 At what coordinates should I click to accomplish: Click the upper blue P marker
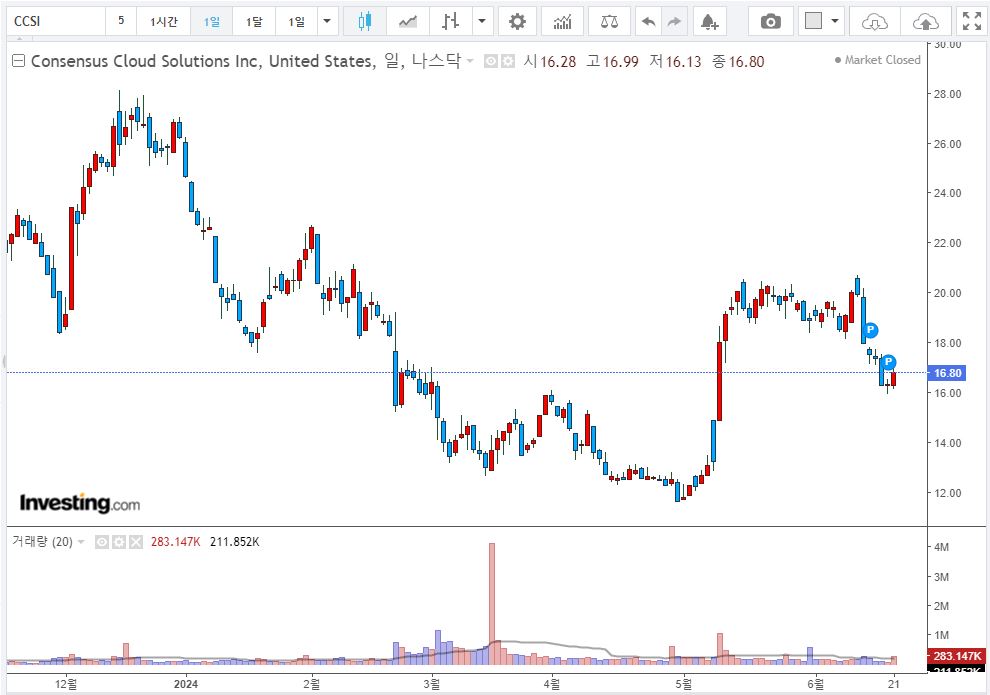[870, 330]
